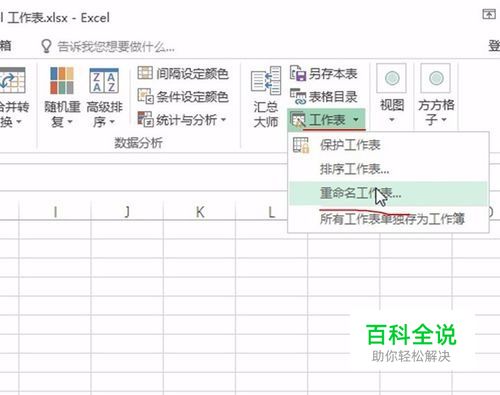Choose 重命名工作表... menu entry
Screen dimensions: 500x395
pyautogui.click(x=388, y=193)
